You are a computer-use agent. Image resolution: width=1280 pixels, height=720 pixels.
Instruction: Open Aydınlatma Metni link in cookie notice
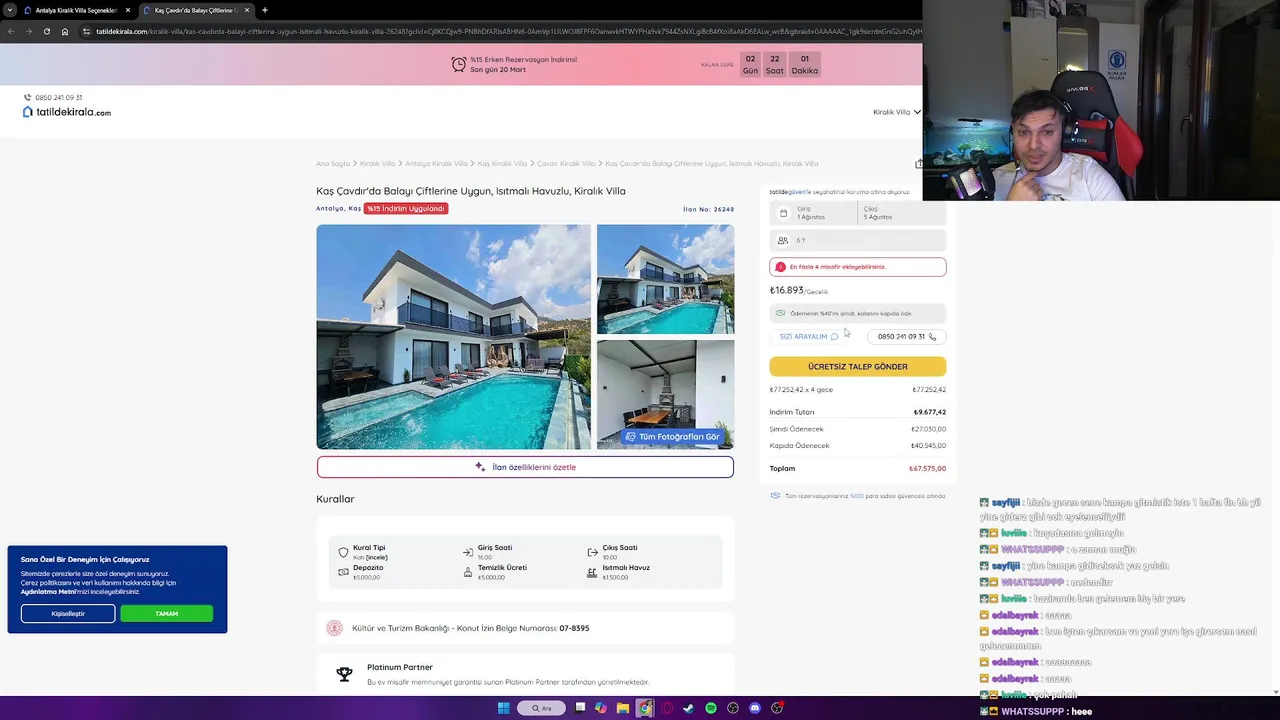pos(48,592)
